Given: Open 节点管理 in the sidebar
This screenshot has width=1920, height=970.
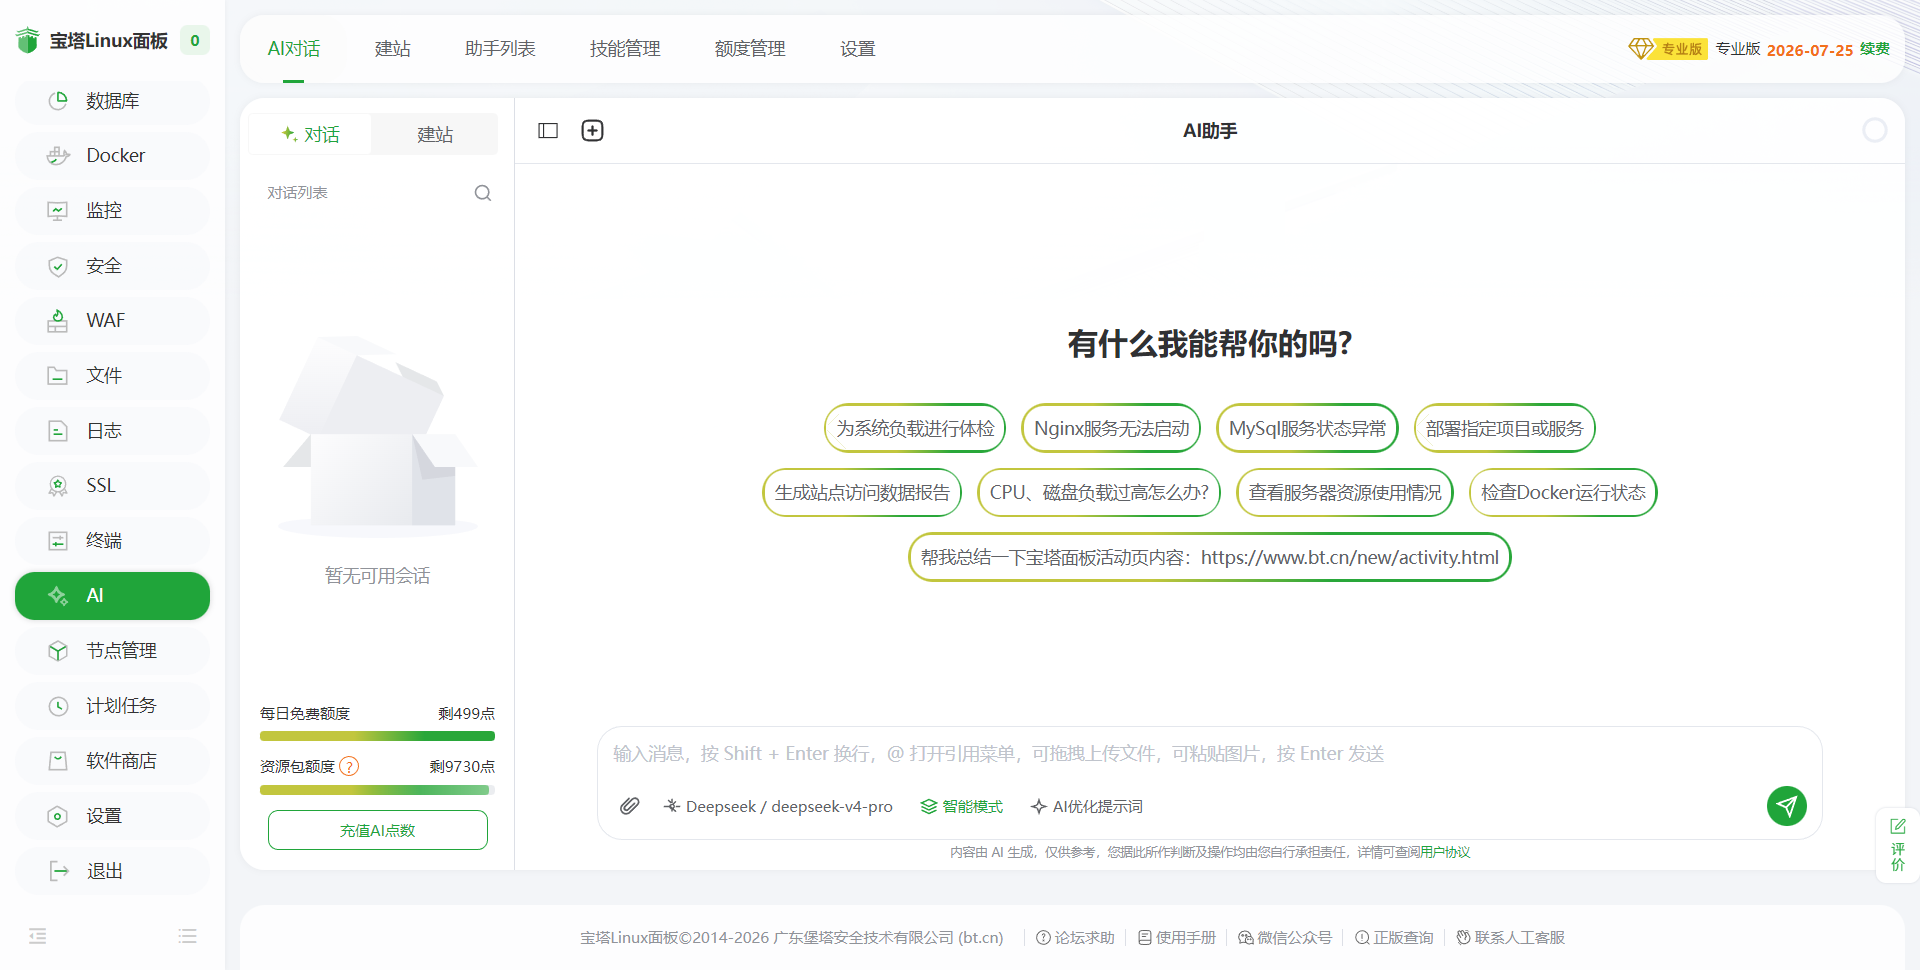Looking at the screenshot, I should click(112, 651).
